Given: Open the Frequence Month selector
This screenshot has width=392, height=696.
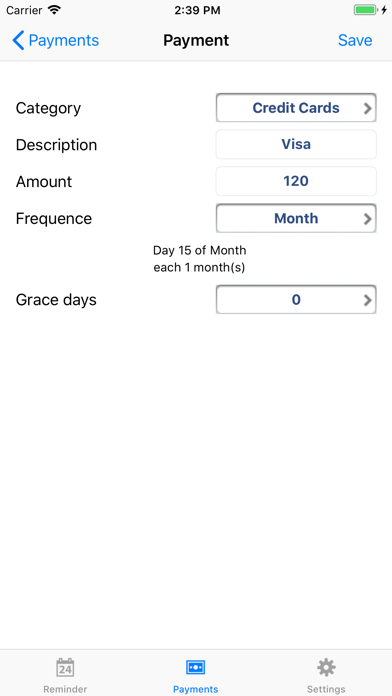Looking at the screenshot, I should (x=296, y=218).
